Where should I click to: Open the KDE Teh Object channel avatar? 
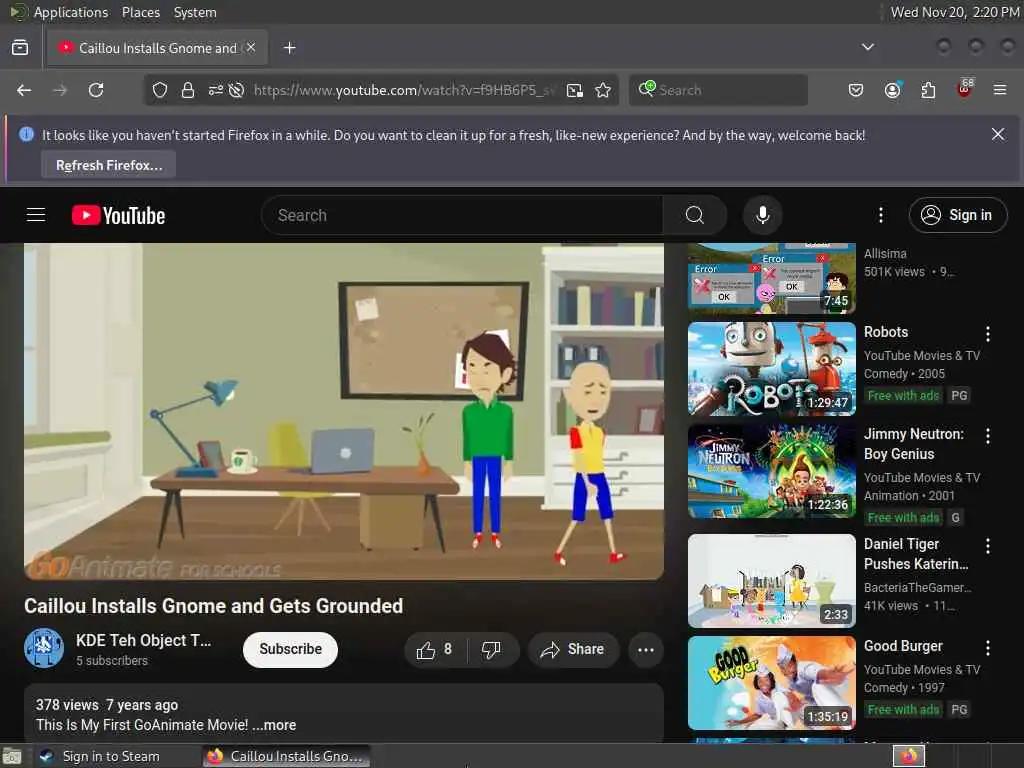pyautogui.click(x=44, y=648)
